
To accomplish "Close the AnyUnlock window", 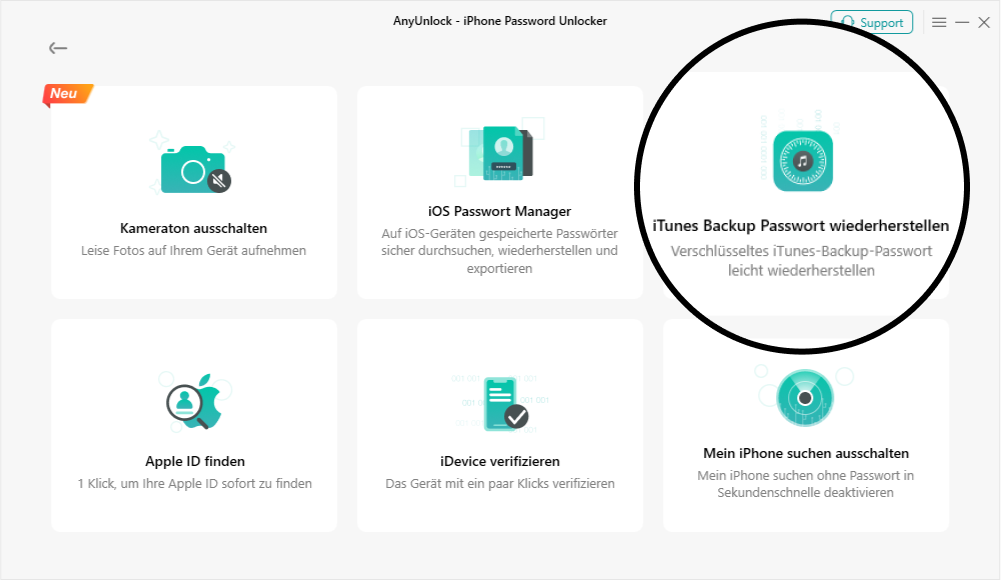I will [x=984, y=22].
